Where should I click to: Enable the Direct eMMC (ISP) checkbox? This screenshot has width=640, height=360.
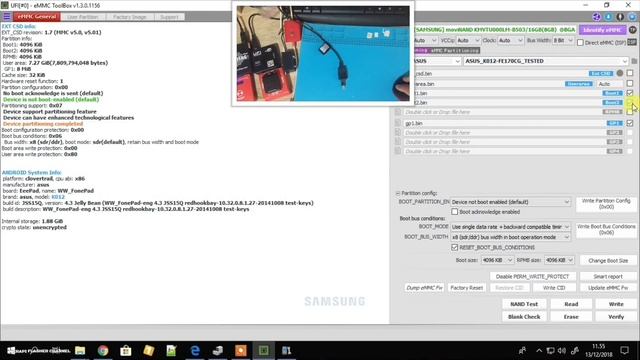point(580,42)
